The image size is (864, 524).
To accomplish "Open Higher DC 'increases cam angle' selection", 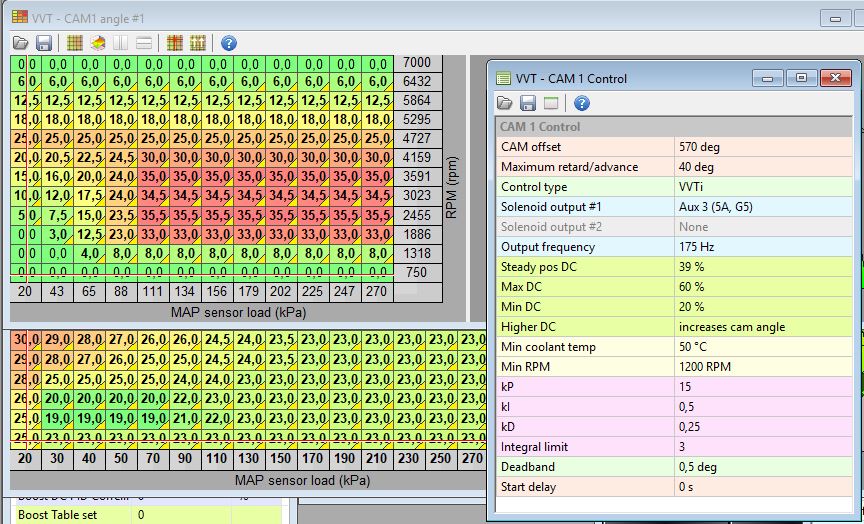I will [762, 327].
